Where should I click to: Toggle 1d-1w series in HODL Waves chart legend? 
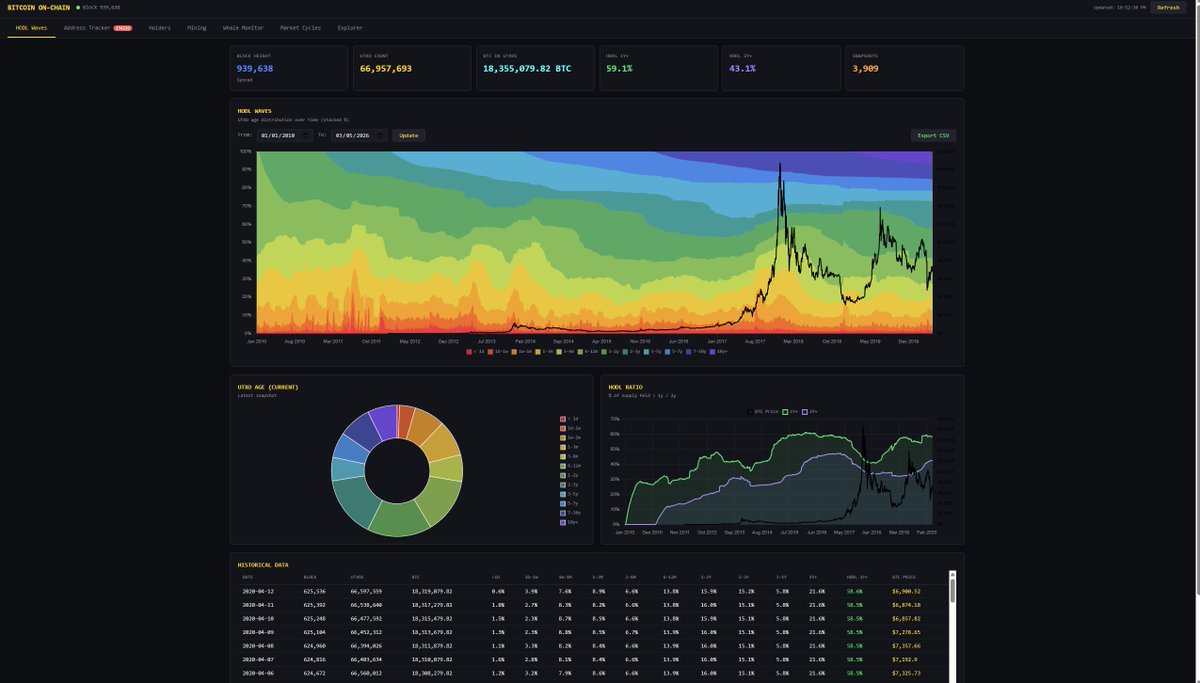point(497,351)
